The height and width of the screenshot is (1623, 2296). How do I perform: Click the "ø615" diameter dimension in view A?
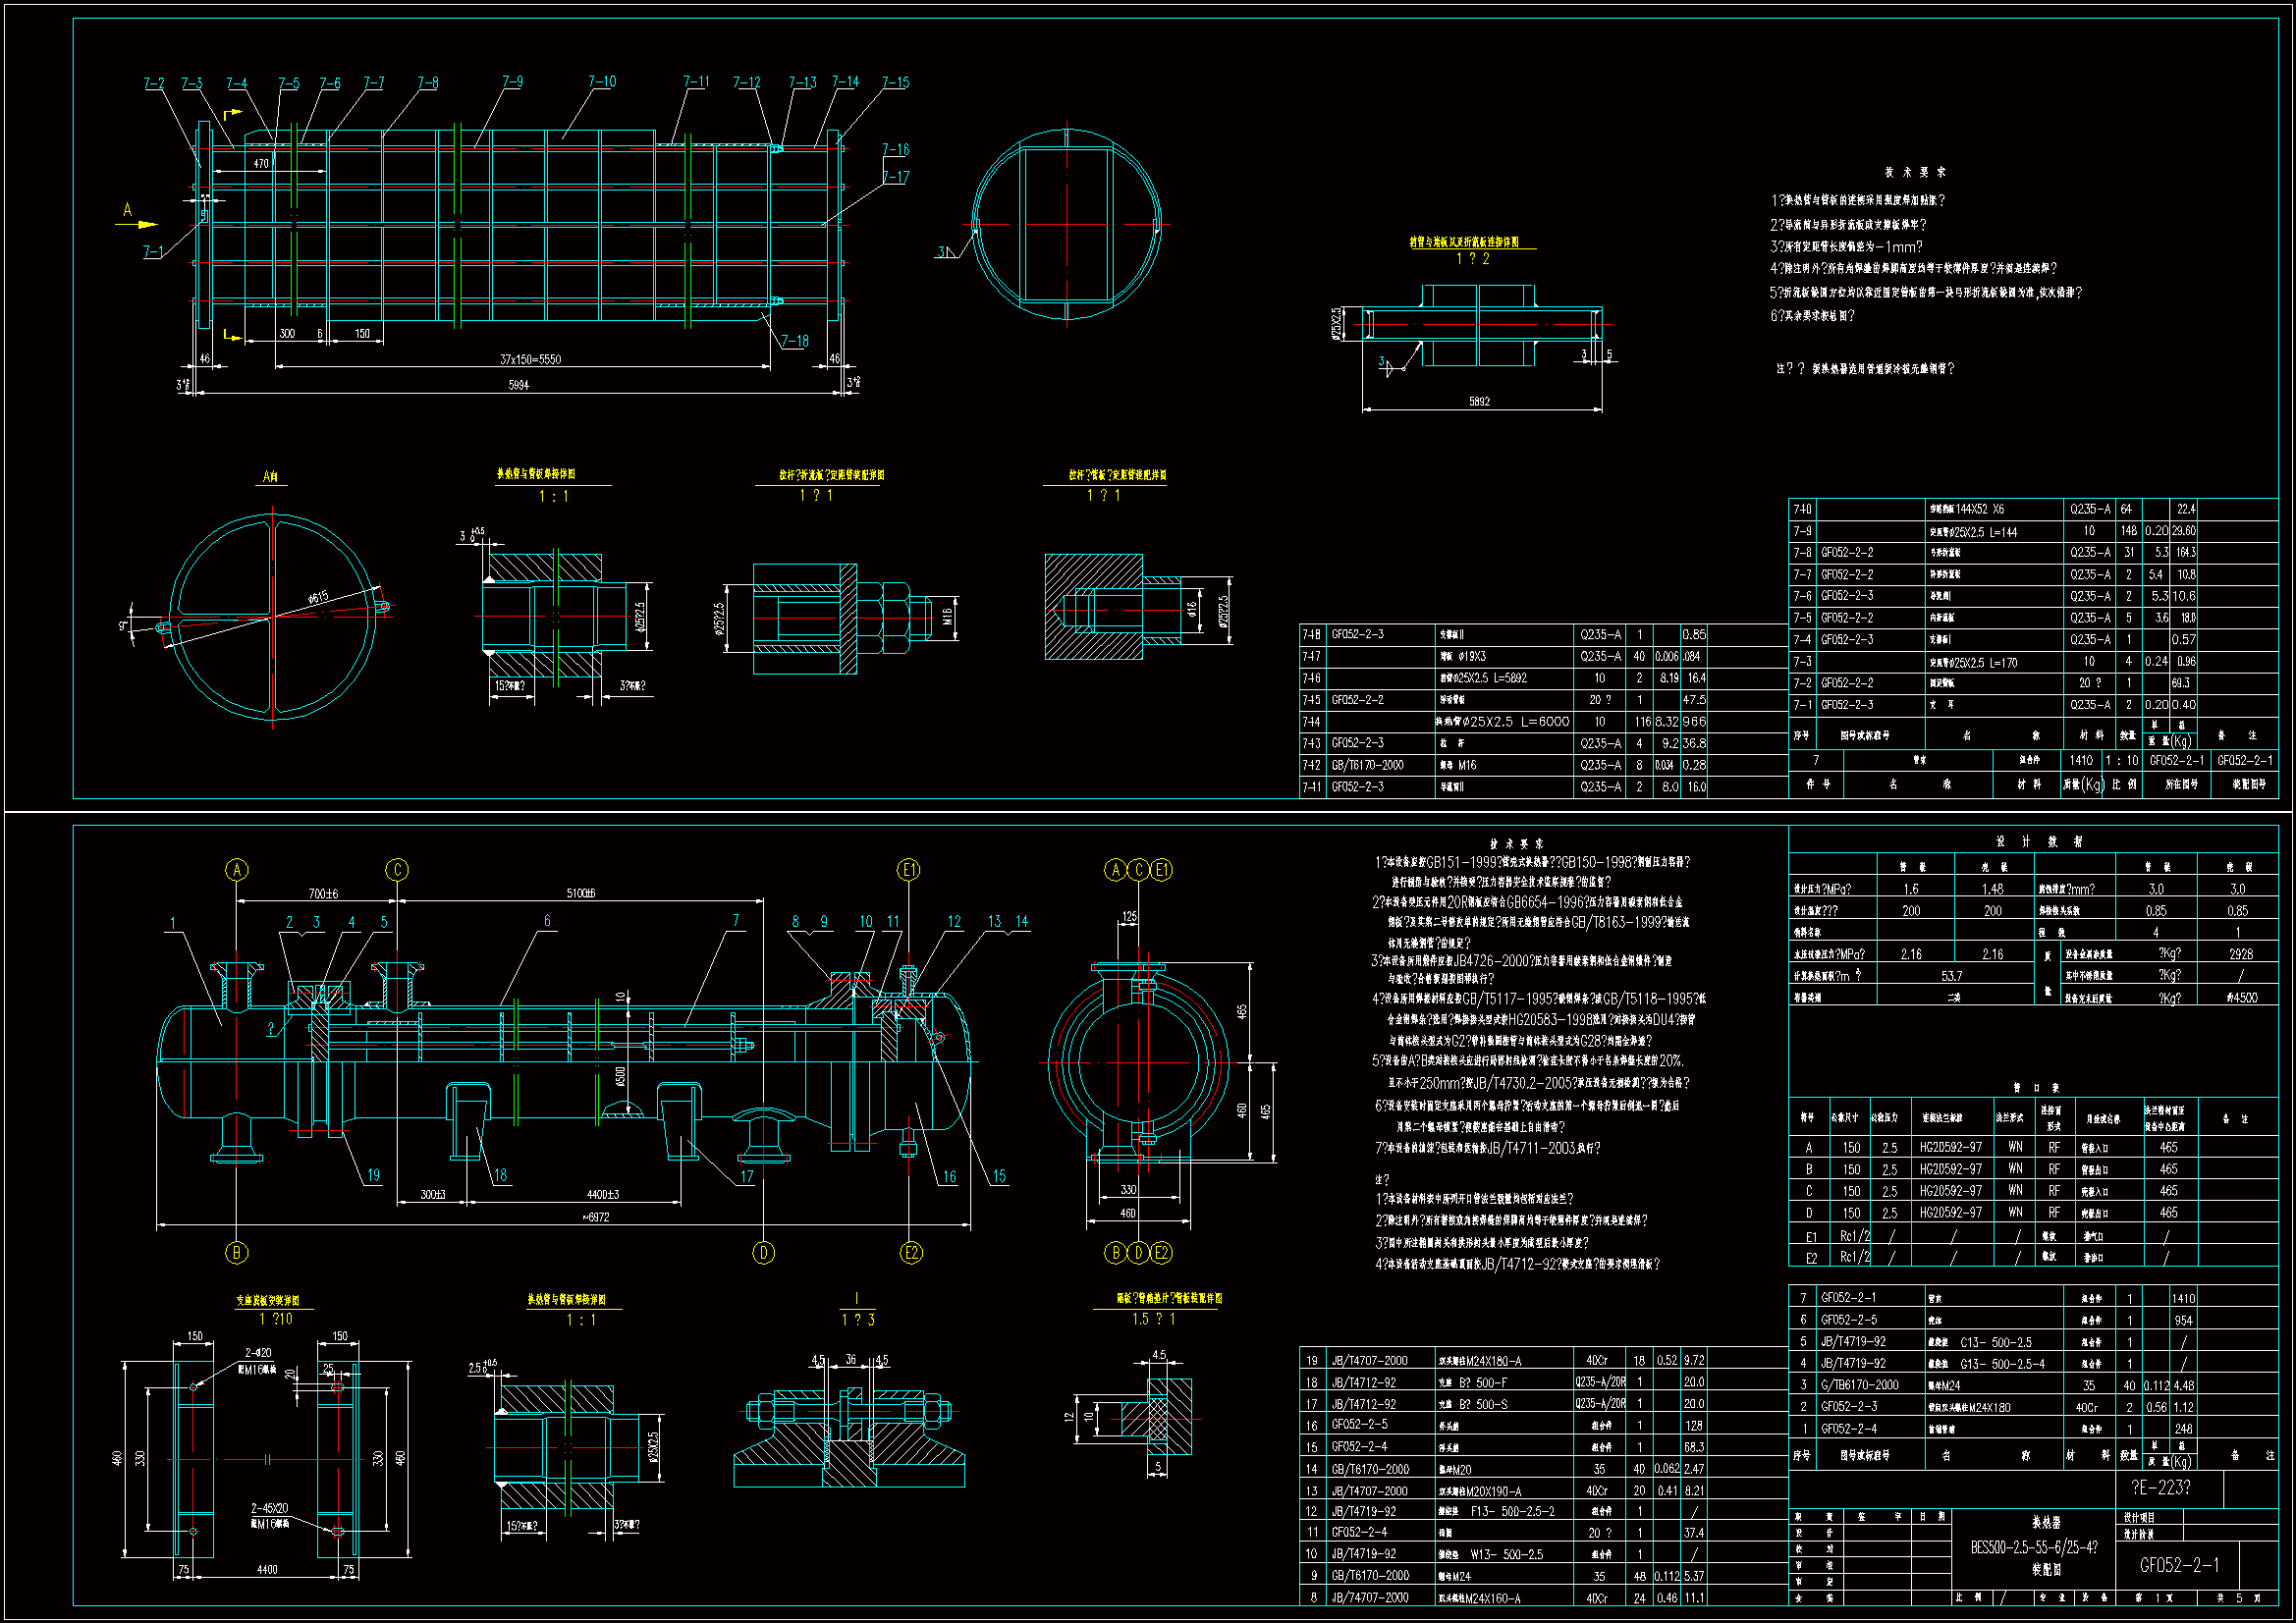(x=317, y=598)
